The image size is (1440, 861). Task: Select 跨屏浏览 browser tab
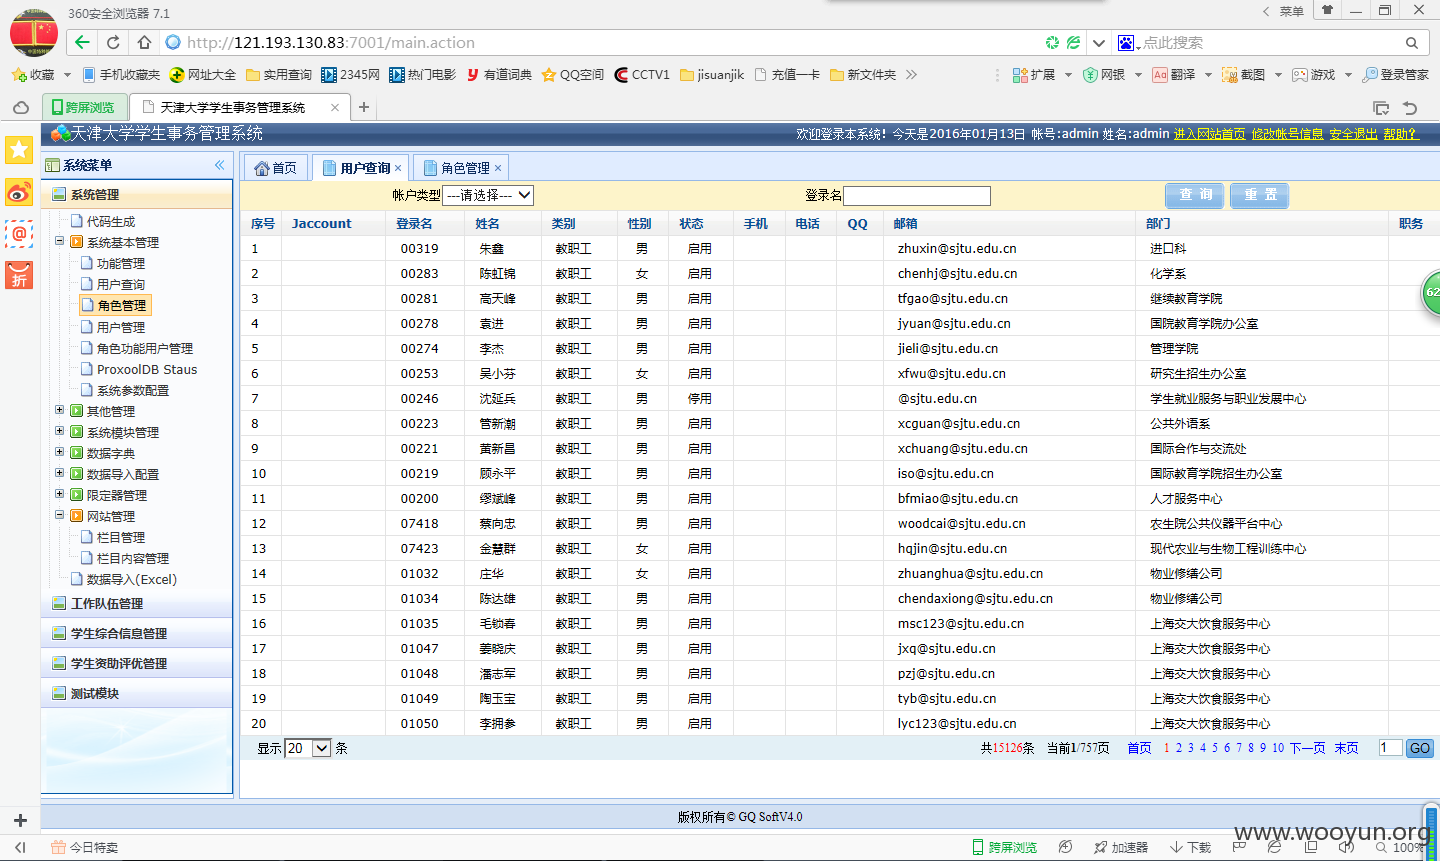(85, 107)
